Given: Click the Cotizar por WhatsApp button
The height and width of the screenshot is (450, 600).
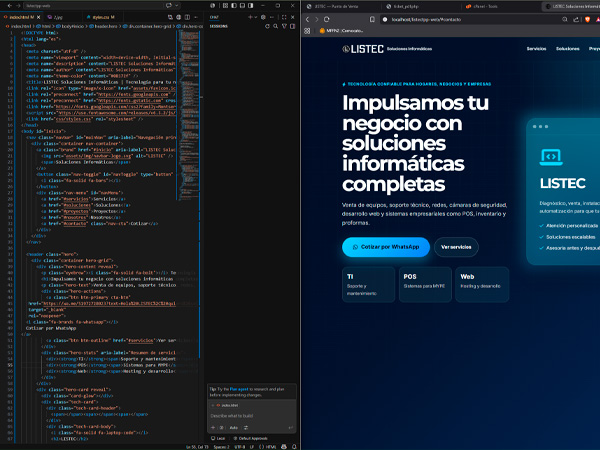Looking at the screenshot, I should click(386, 247).
